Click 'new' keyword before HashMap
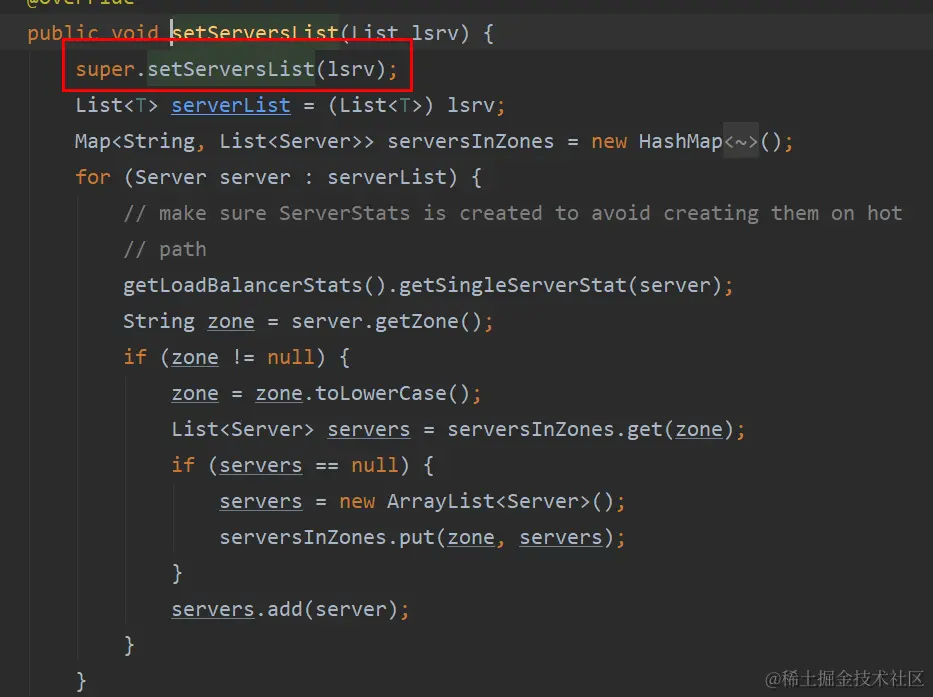Screen dimensions: 933x697 [x=609, y=142]
